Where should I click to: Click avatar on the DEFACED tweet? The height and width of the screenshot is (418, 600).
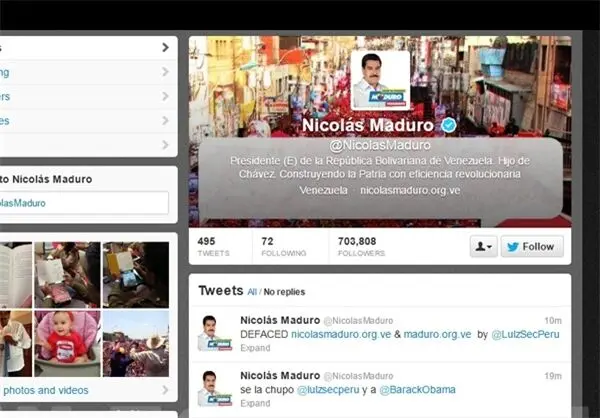pyautogui.click(x=214, y=333)
